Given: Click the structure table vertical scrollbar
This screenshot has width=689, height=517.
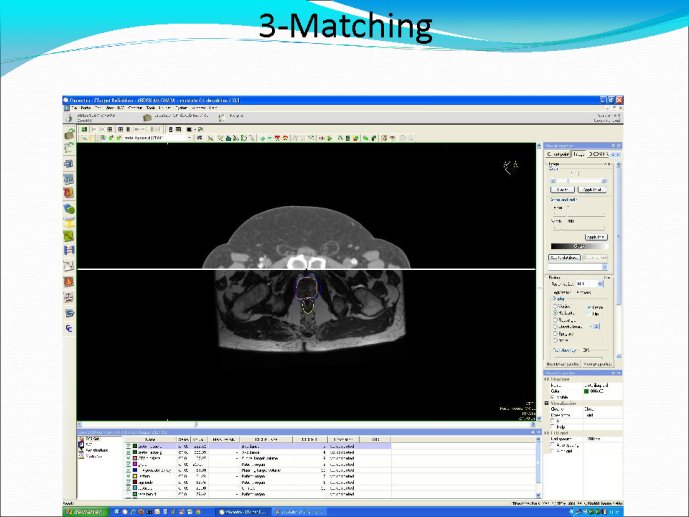Looking at the screenshot, I should coord(539,467).
